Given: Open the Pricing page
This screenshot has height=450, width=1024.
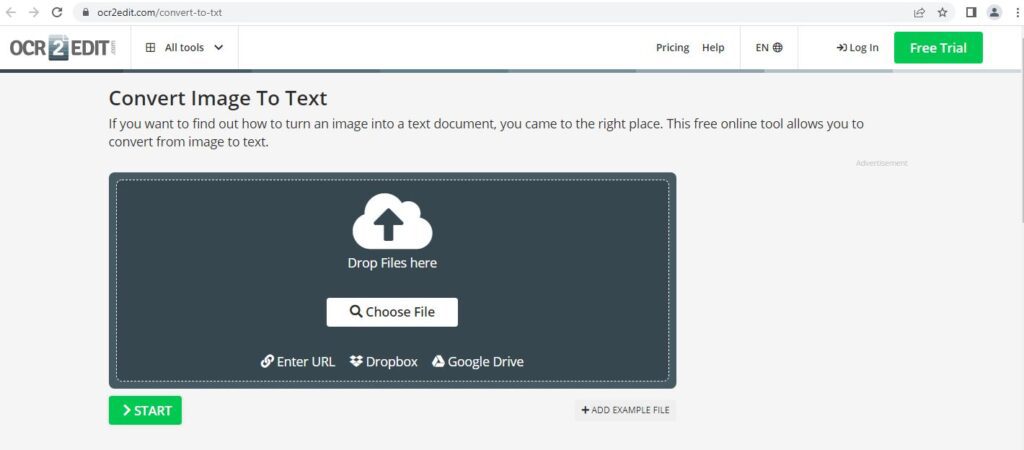Looking at the screenshot, I should tap(673, 48).
